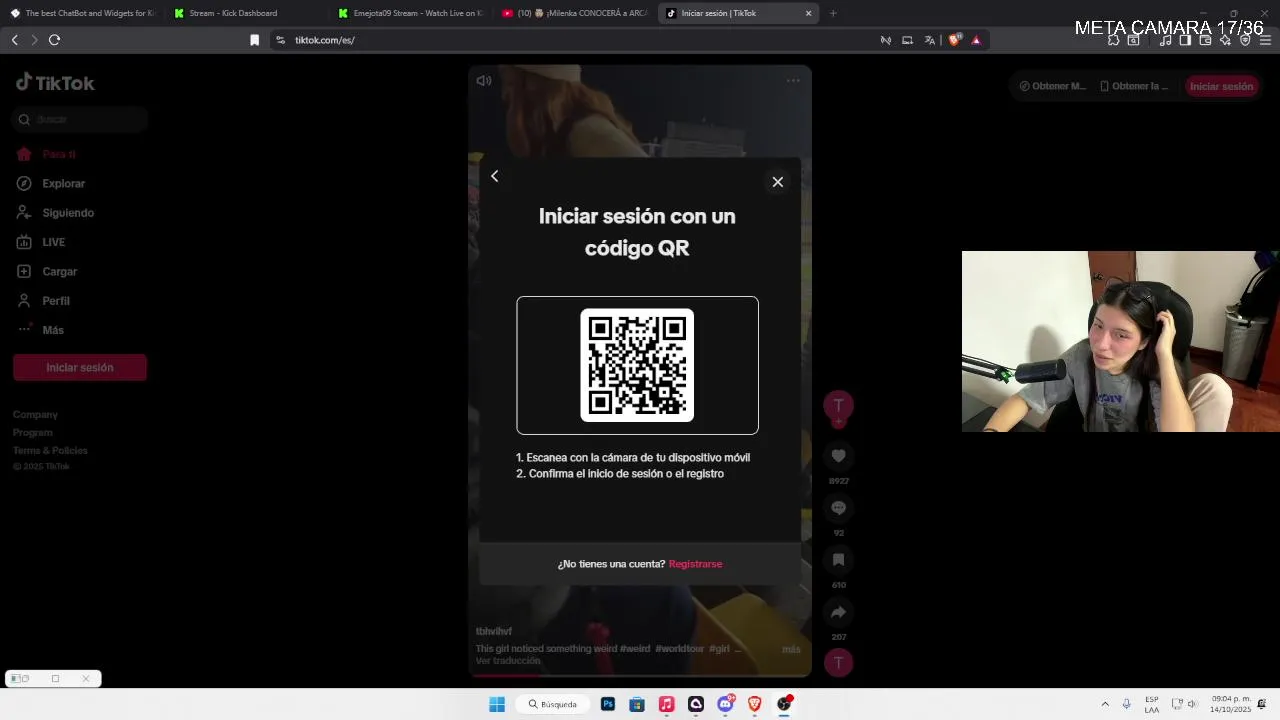Image resolution: width=1280 pixels, height=720 pixels.
Task: Click the taskbar Búsqueda search box
Action: pyautogui.click(x=552, y=704)
